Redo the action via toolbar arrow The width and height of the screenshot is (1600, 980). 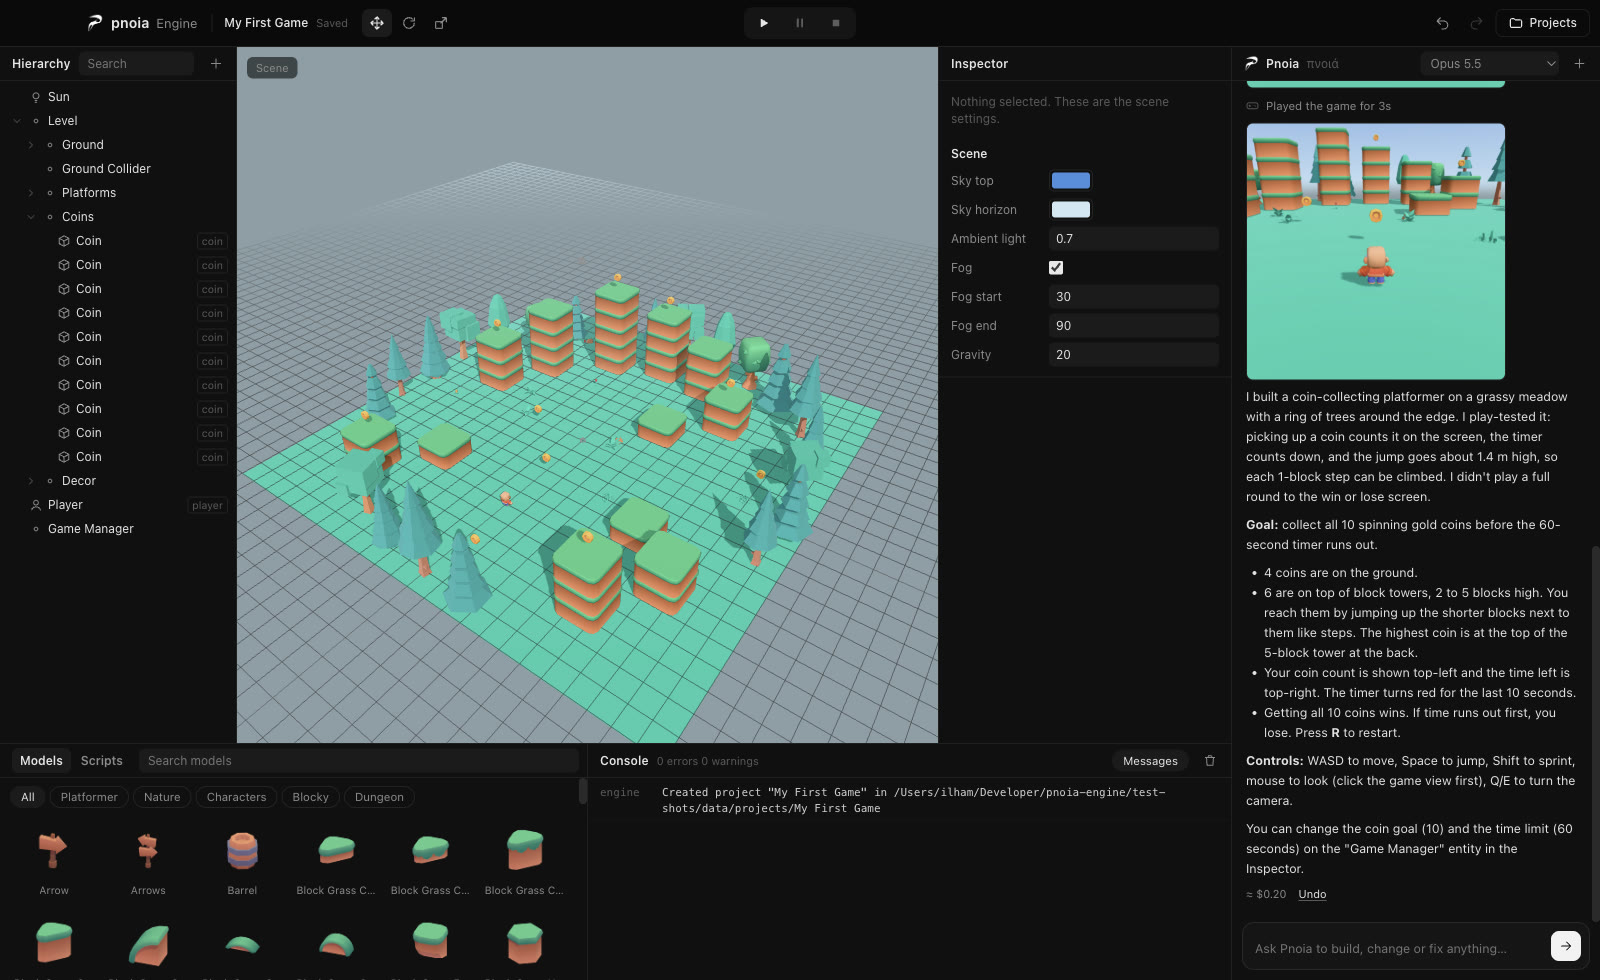tap(1476, 23)
